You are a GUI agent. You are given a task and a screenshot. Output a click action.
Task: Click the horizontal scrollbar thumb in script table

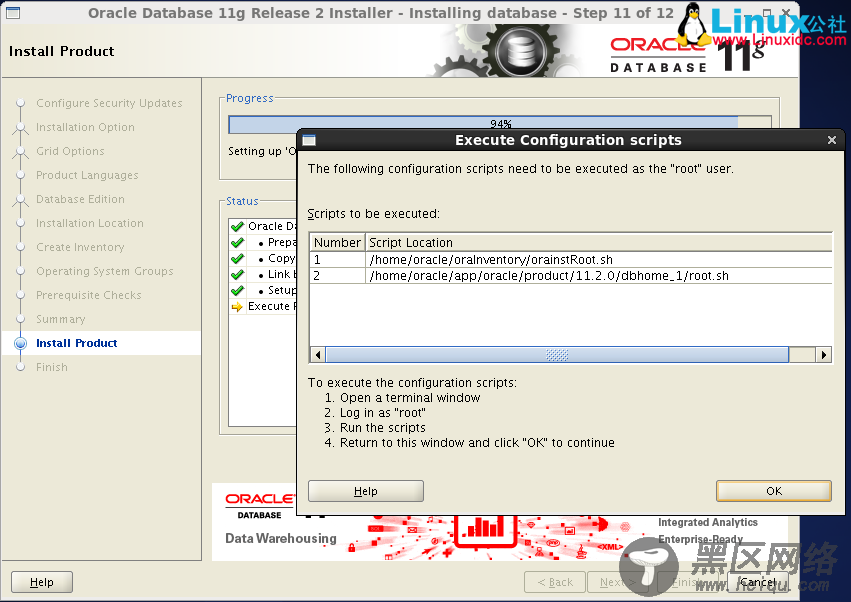[x=557, y=355]
